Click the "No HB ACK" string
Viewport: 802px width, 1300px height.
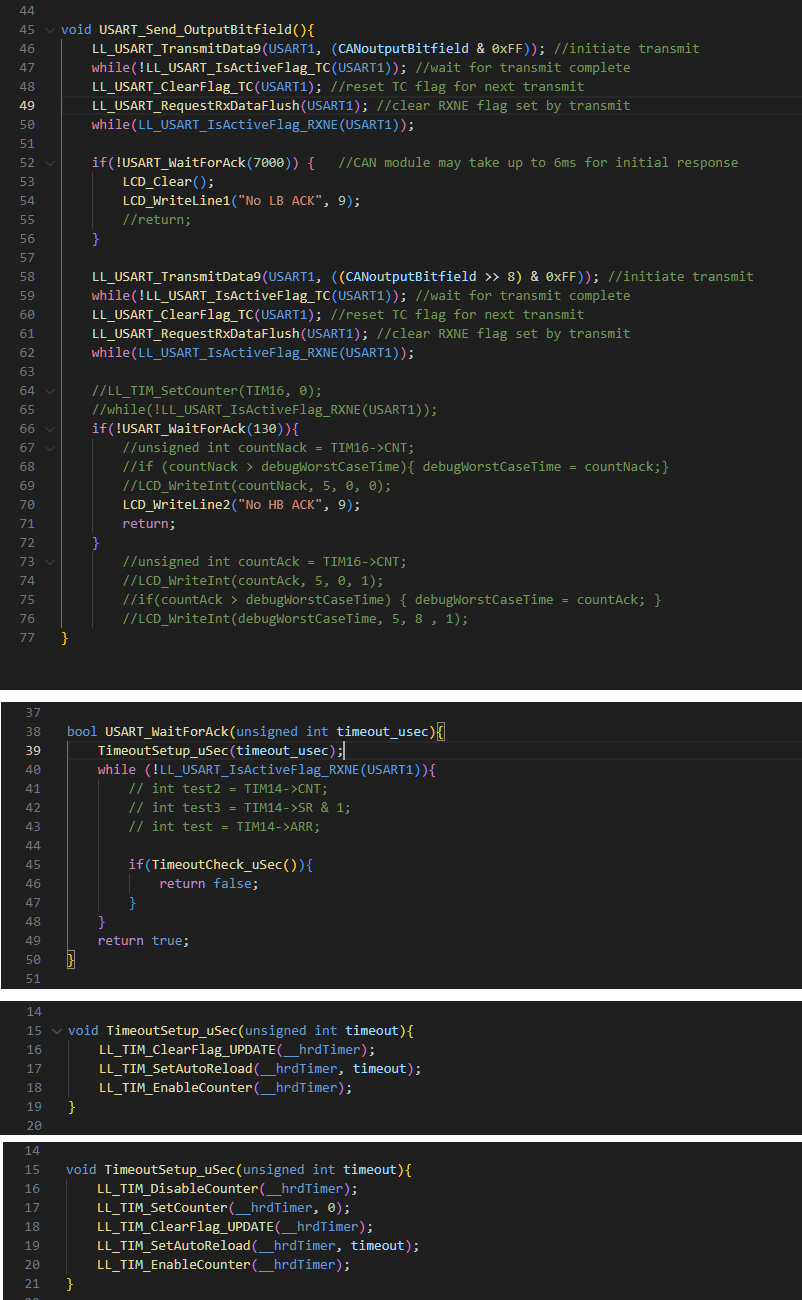click(285, 505)
